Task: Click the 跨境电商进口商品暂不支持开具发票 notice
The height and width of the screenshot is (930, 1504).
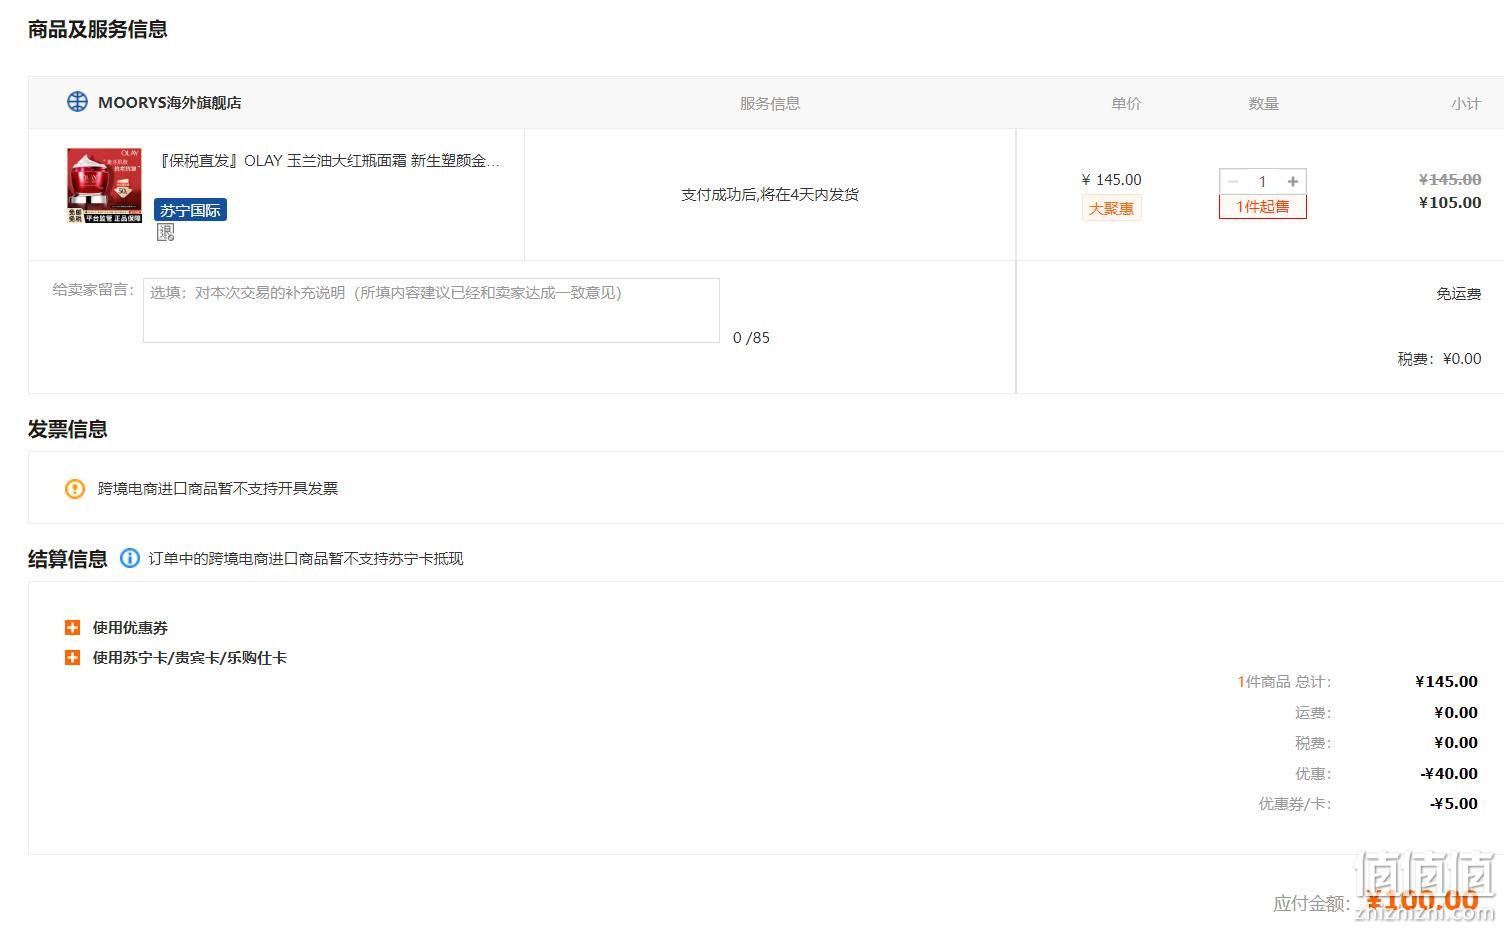Action: click(x=218, y=488)
